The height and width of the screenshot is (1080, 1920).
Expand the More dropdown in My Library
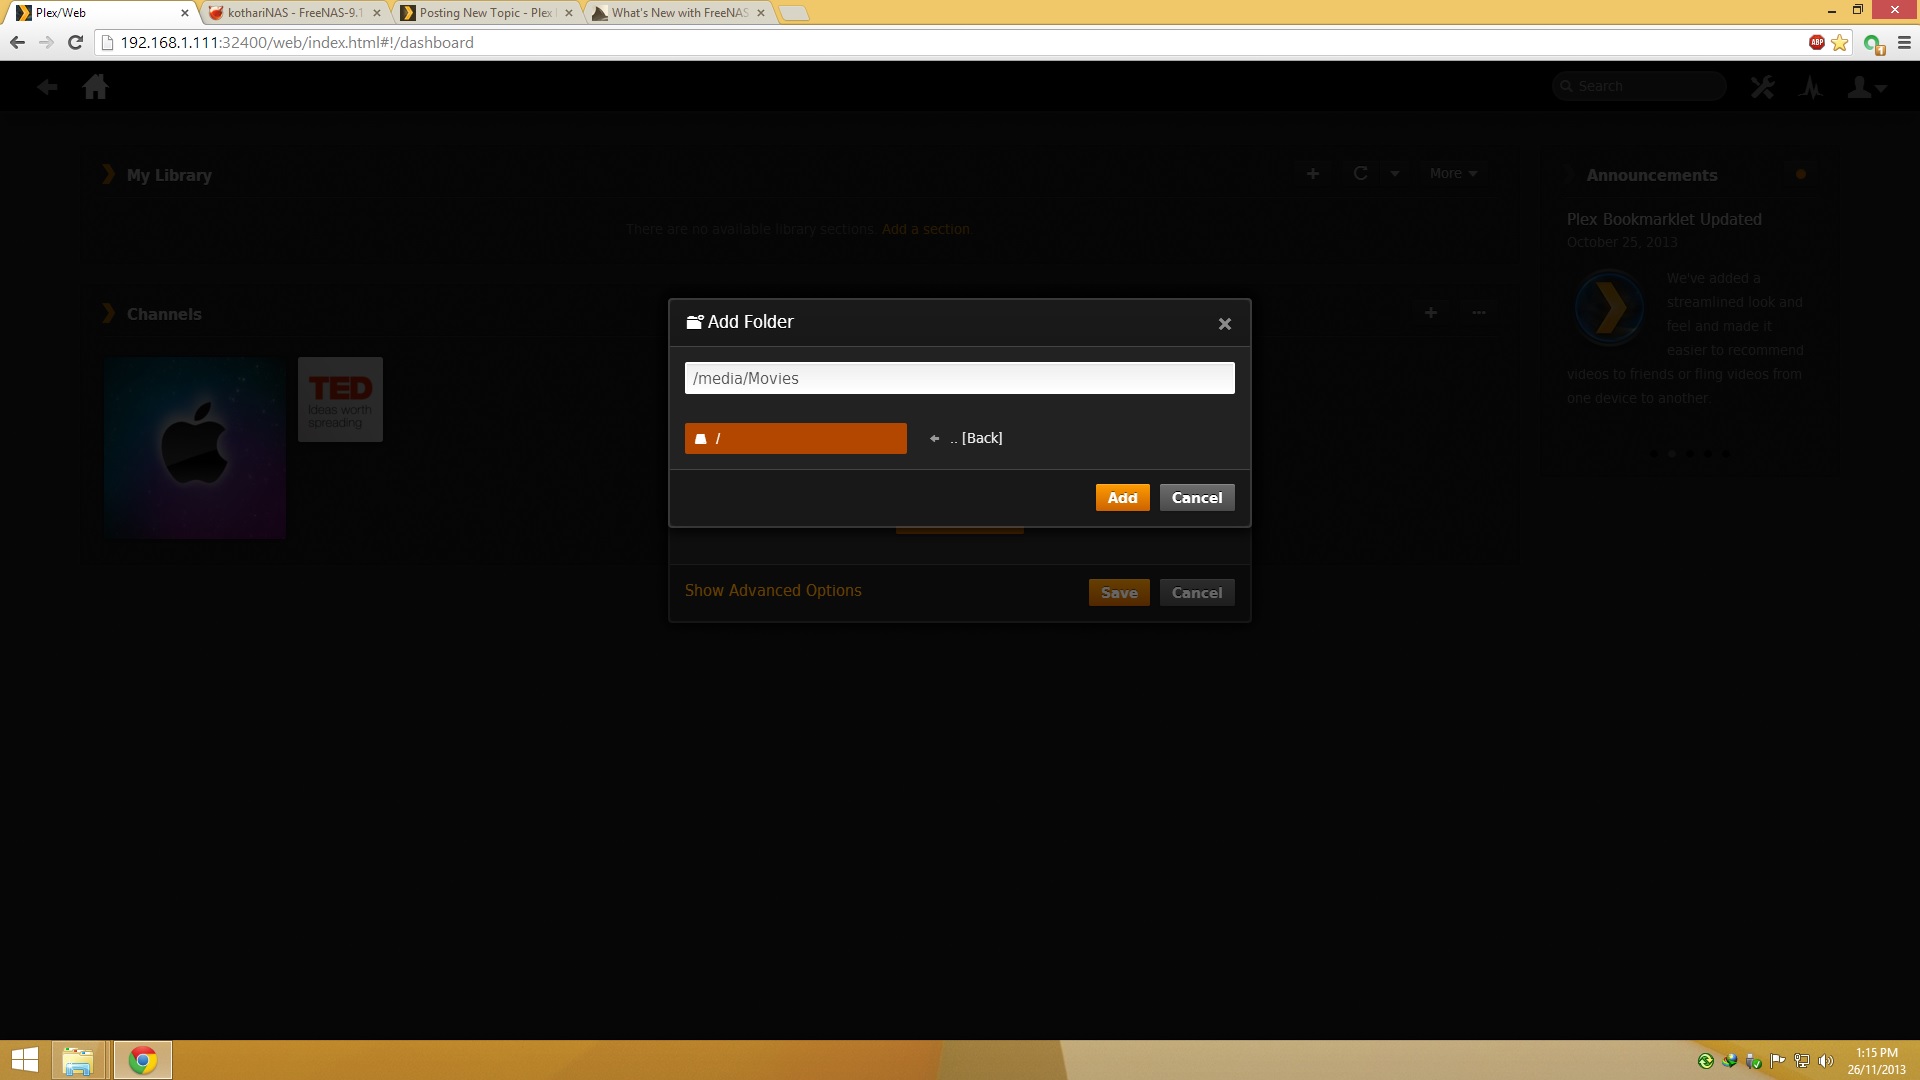coord(1452,173)
